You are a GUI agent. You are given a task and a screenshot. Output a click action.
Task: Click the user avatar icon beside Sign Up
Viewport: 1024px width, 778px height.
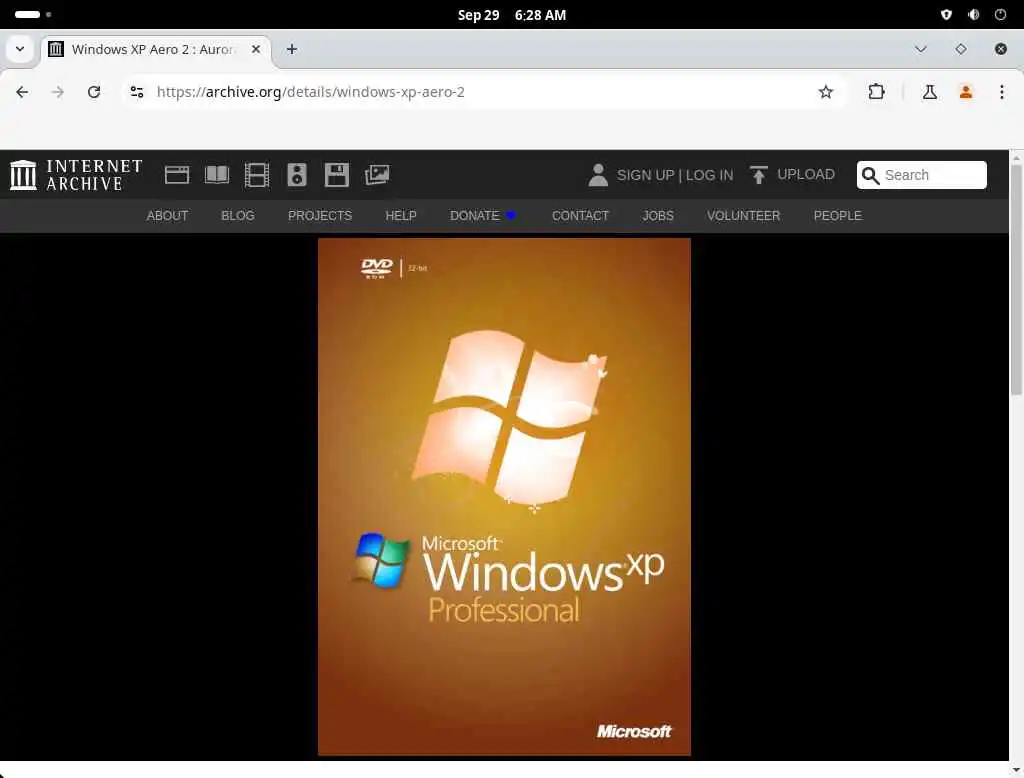coord(598,175)
